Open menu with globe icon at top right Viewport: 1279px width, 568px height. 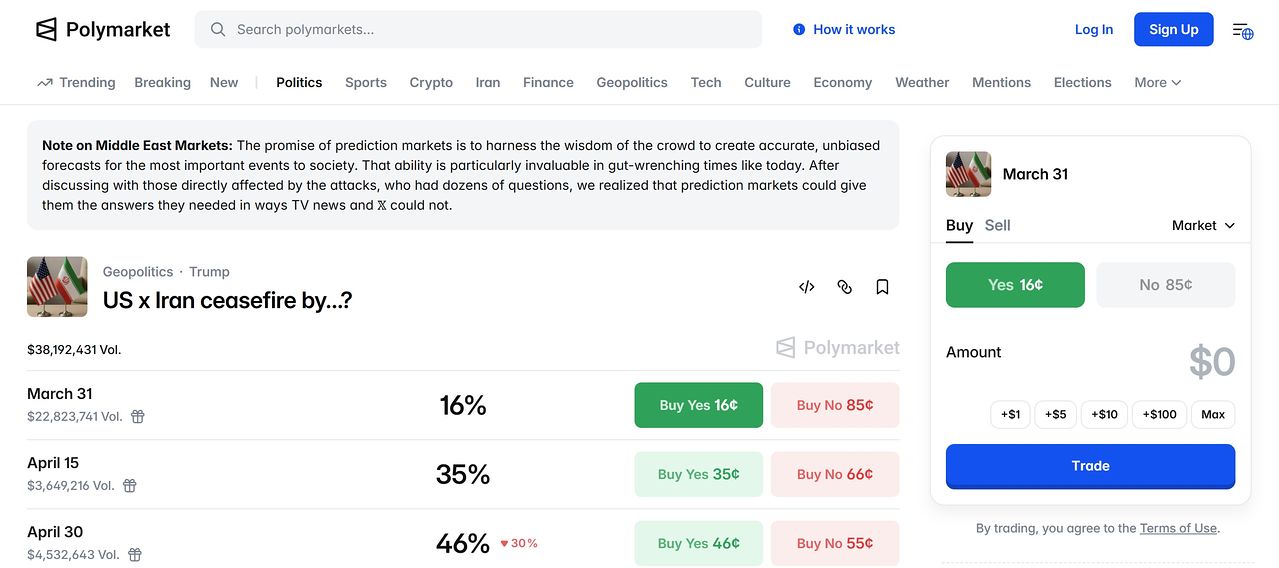(x=1242, y=31)
